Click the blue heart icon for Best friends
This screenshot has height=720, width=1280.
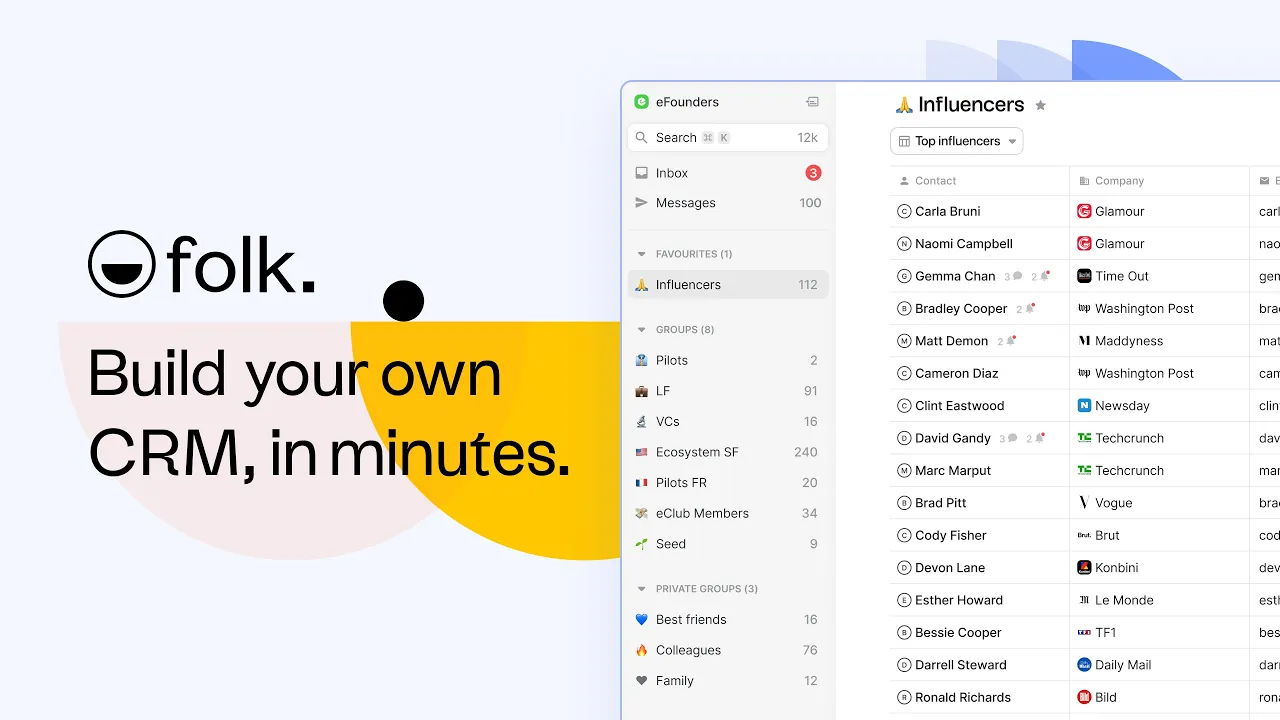point(642,620)
